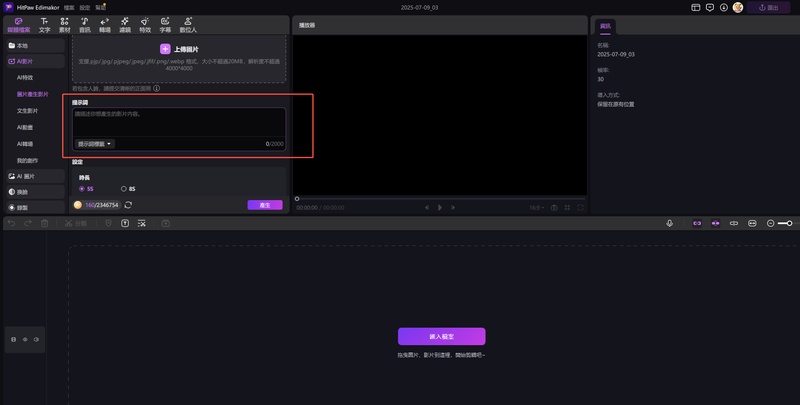Open the 檔案 (File) menu

point(69,7)
